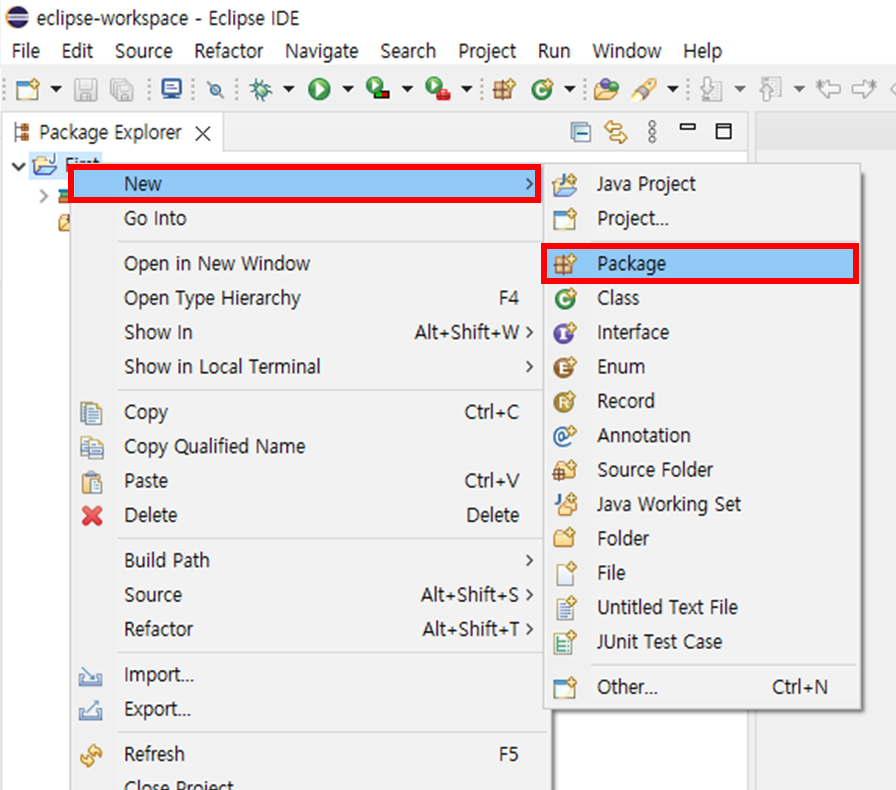
Task: Click the Open Type toolbar icon
Action: [606, 89]
